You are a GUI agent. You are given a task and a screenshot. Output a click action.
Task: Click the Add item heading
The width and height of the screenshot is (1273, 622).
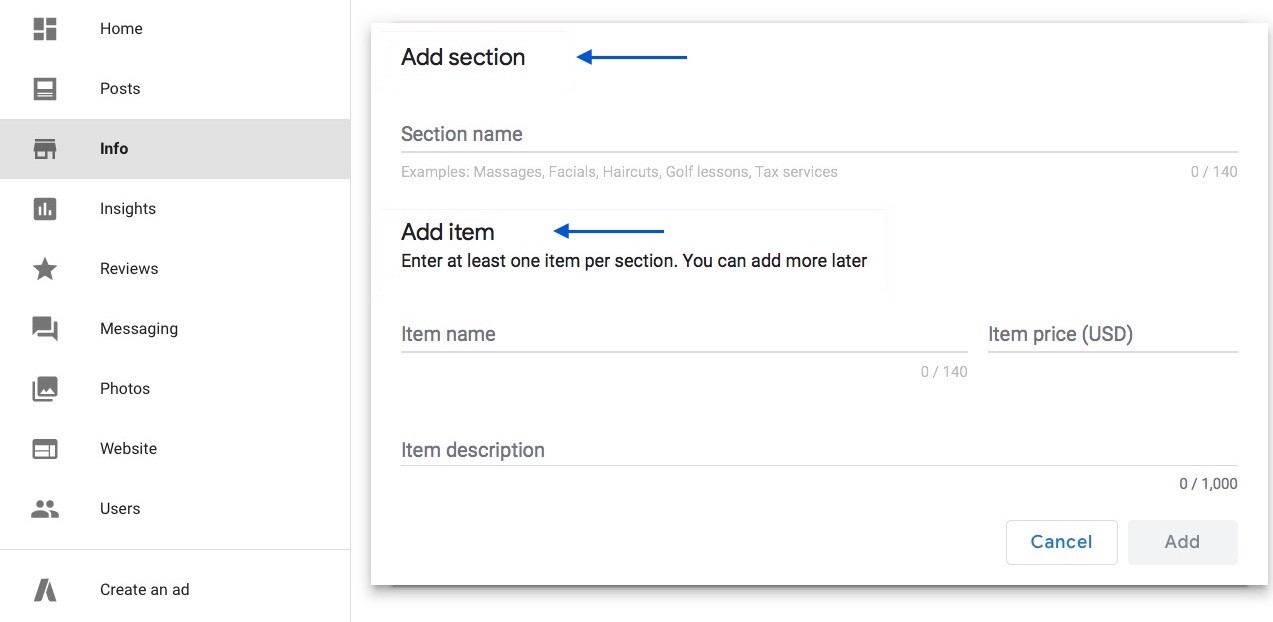click(448, 232)
